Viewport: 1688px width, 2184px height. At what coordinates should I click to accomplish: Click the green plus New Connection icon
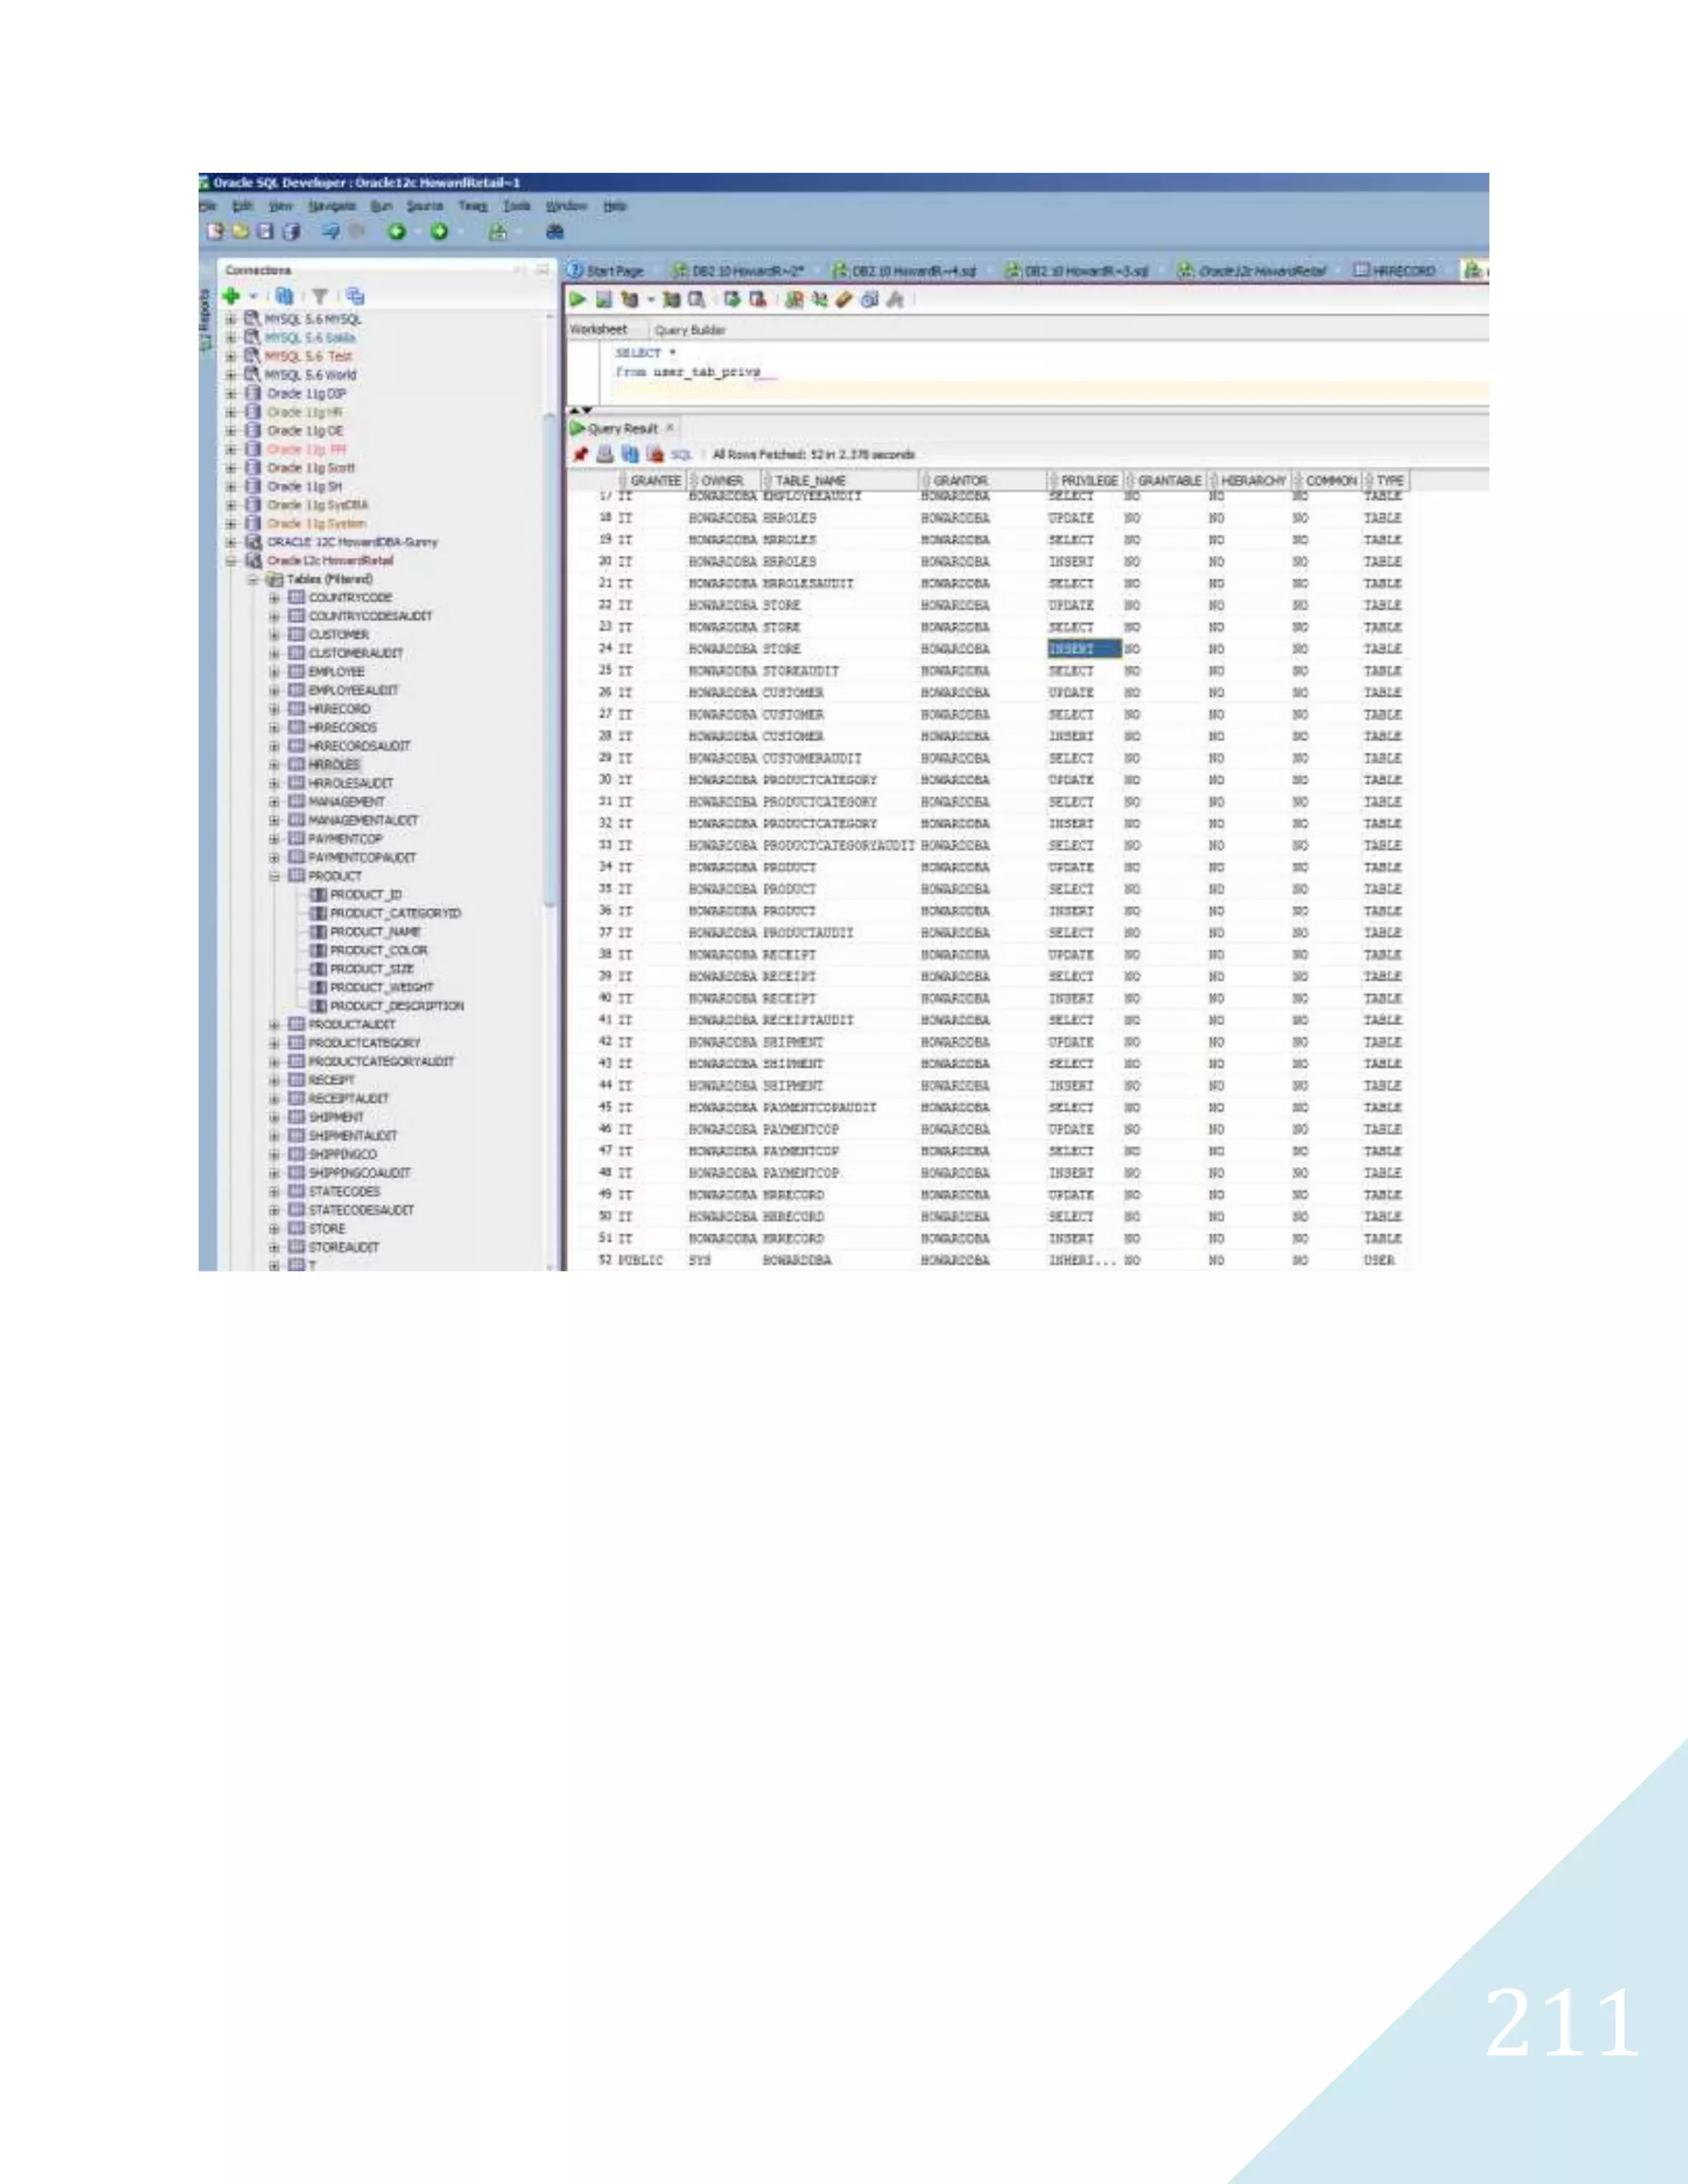click(x=231, y=296)
